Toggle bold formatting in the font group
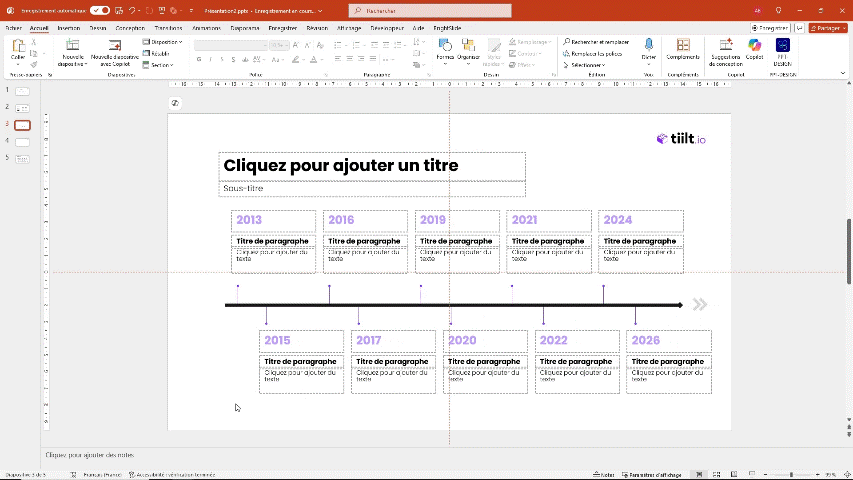 tap(199, 60)
